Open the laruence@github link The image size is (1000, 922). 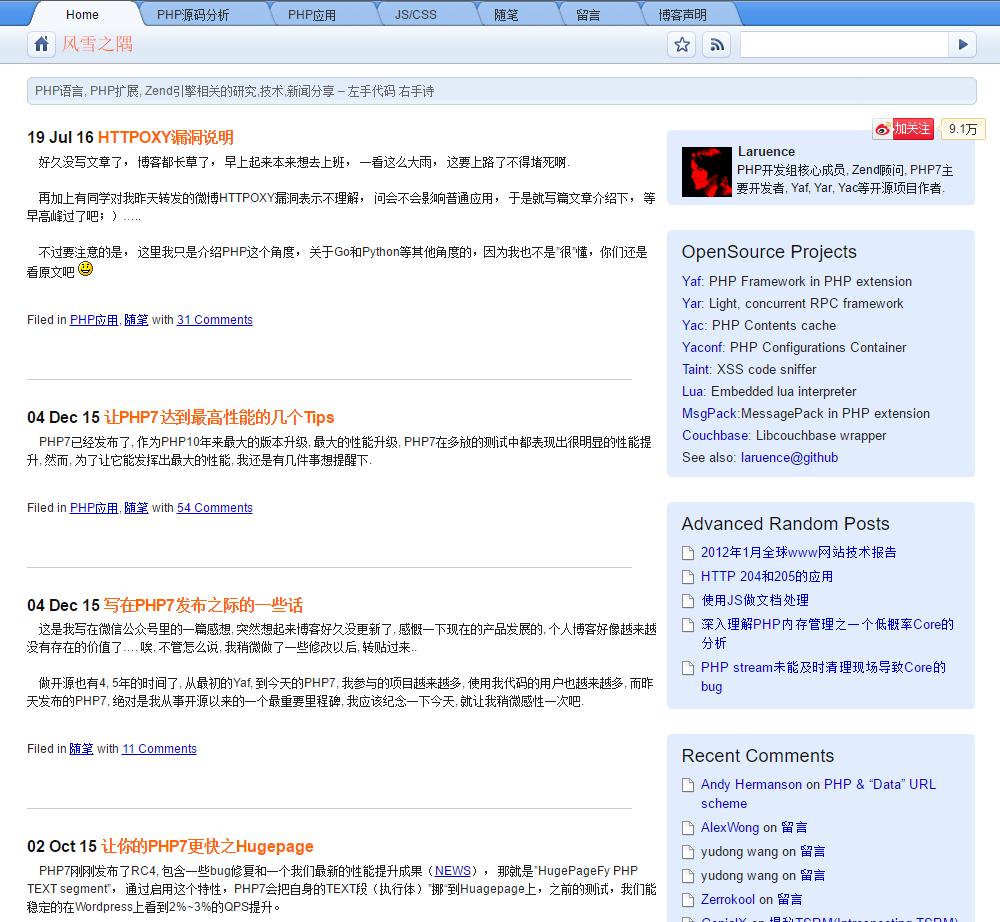pos(790,457)
